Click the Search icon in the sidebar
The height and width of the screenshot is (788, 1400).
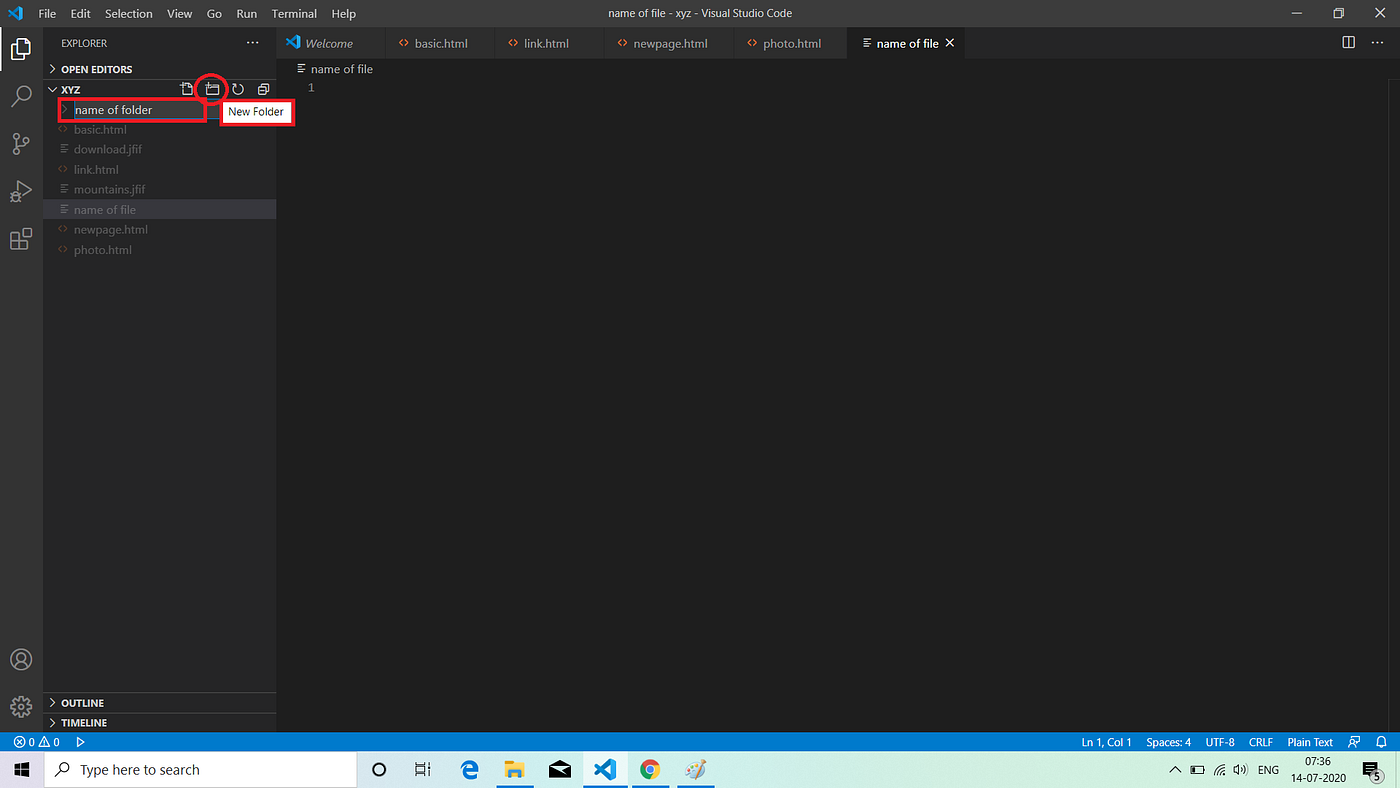21,96
